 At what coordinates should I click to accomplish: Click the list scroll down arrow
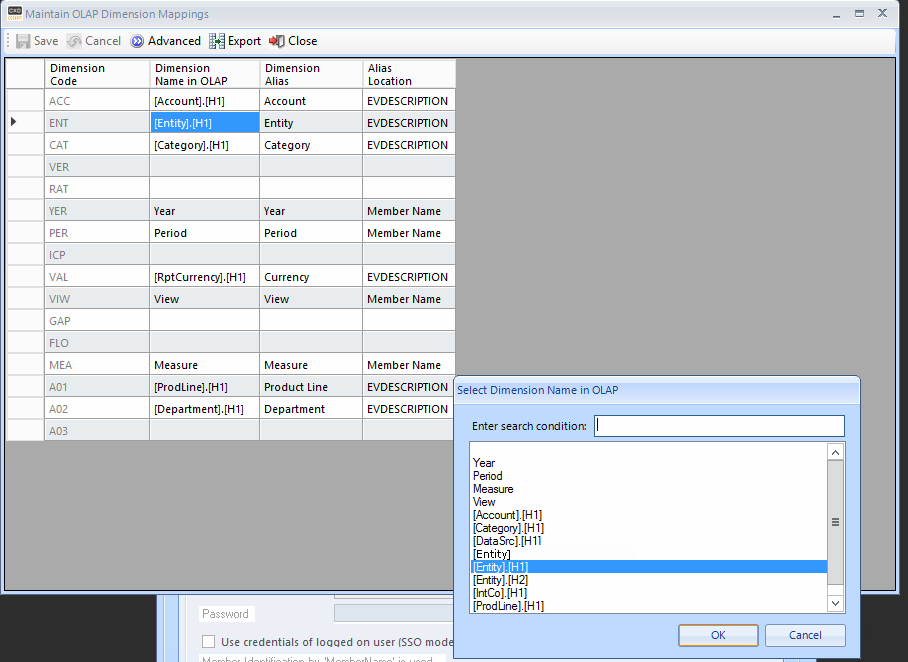coord(835,604)
